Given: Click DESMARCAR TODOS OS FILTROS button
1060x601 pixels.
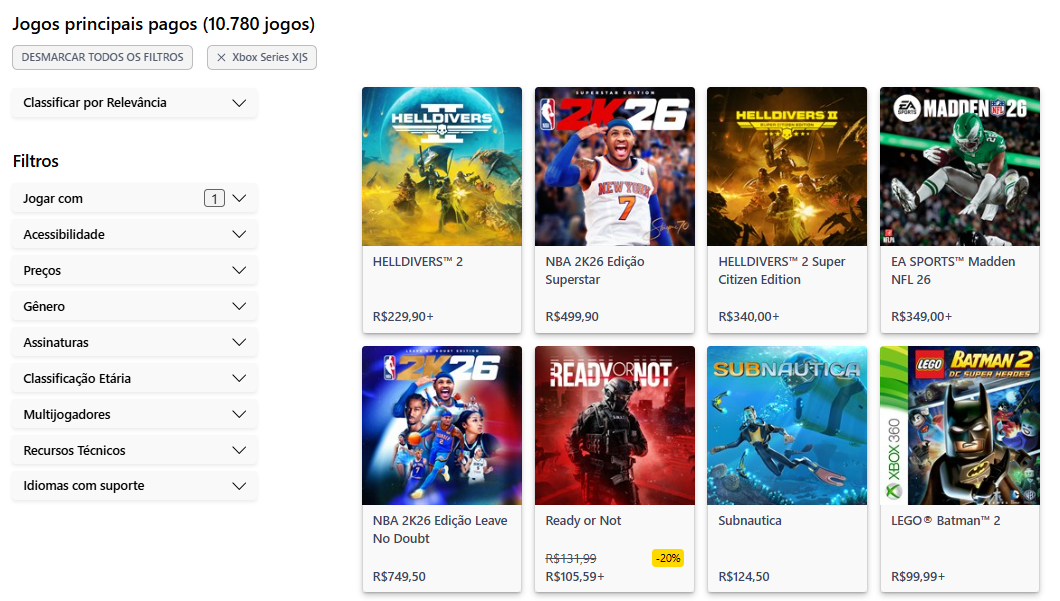Looking at the screenshot, I should (102, 57).
